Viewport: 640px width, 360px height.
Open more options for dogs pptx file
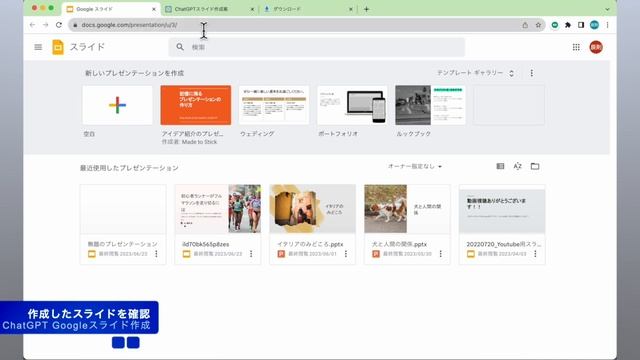440,254
